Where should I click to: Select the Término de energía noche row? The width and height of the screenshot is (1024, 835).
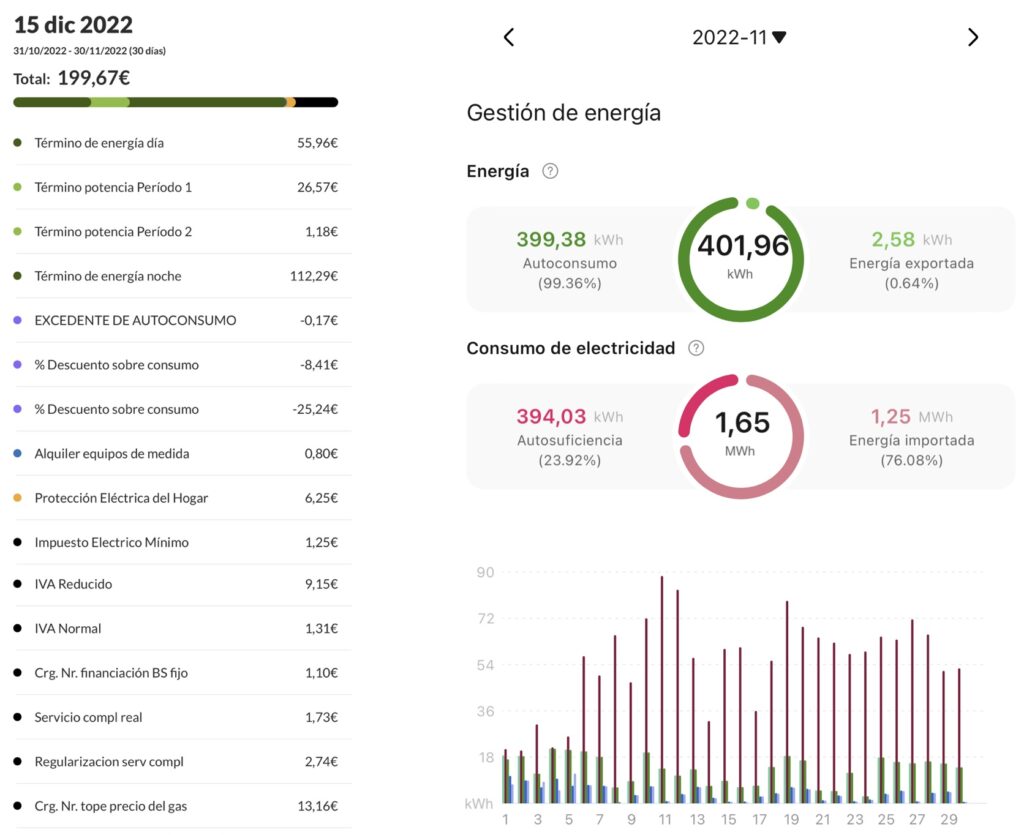[175, 276]
